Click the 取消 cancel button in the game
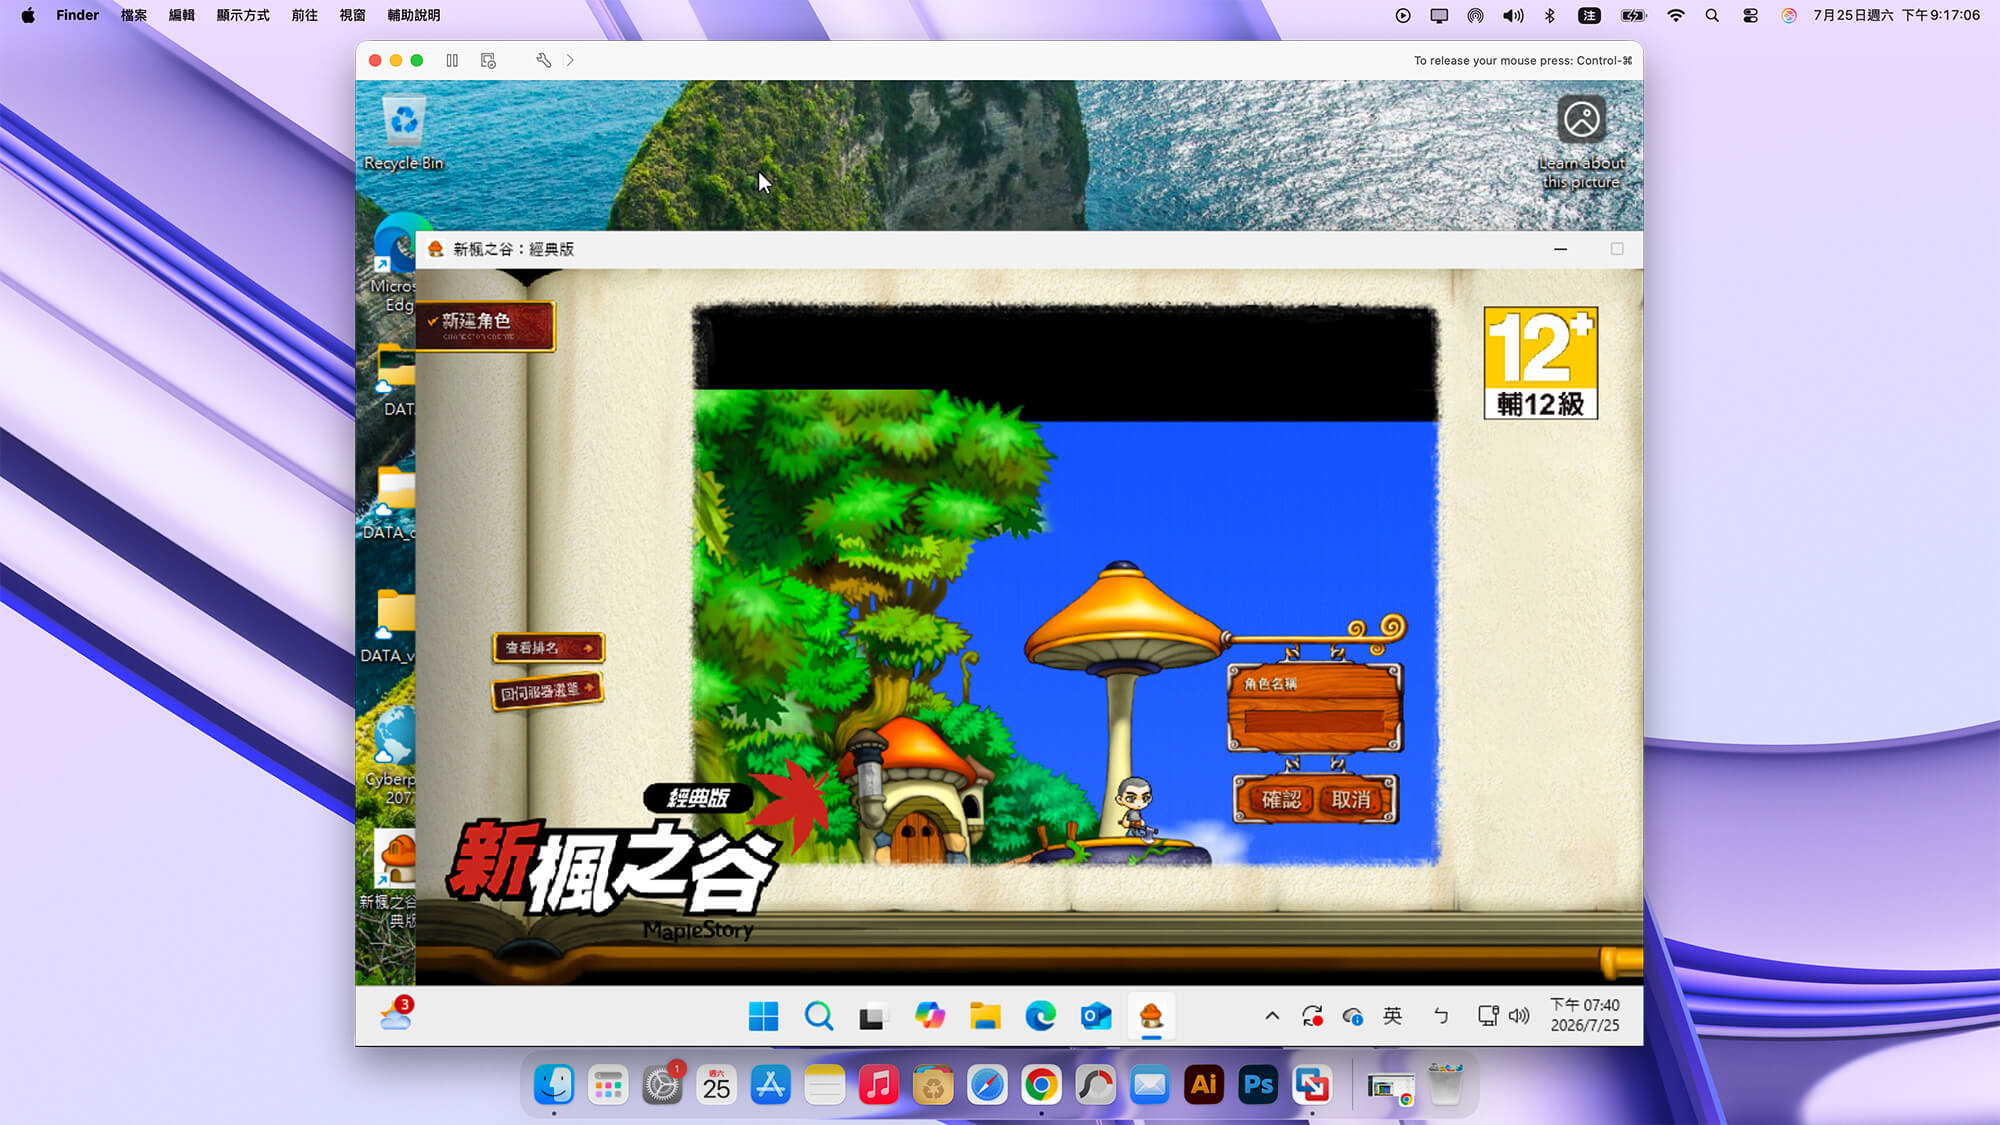 pyautogui.click(x=1351, y=799)
